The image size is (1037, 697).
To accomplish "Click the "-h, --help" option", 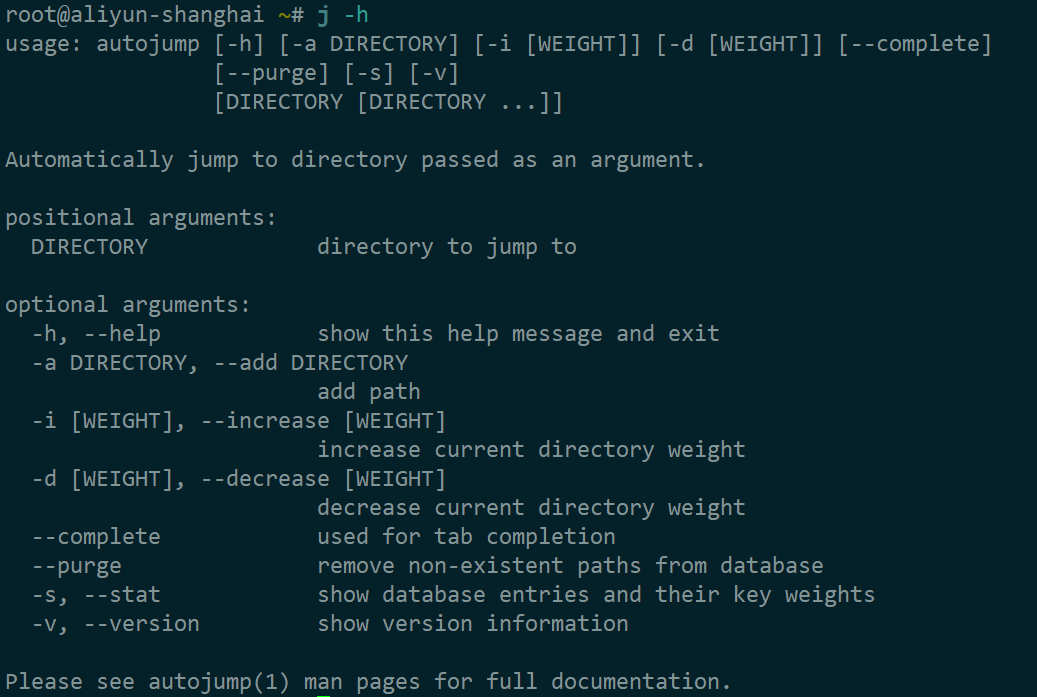I will pos(96,334).
